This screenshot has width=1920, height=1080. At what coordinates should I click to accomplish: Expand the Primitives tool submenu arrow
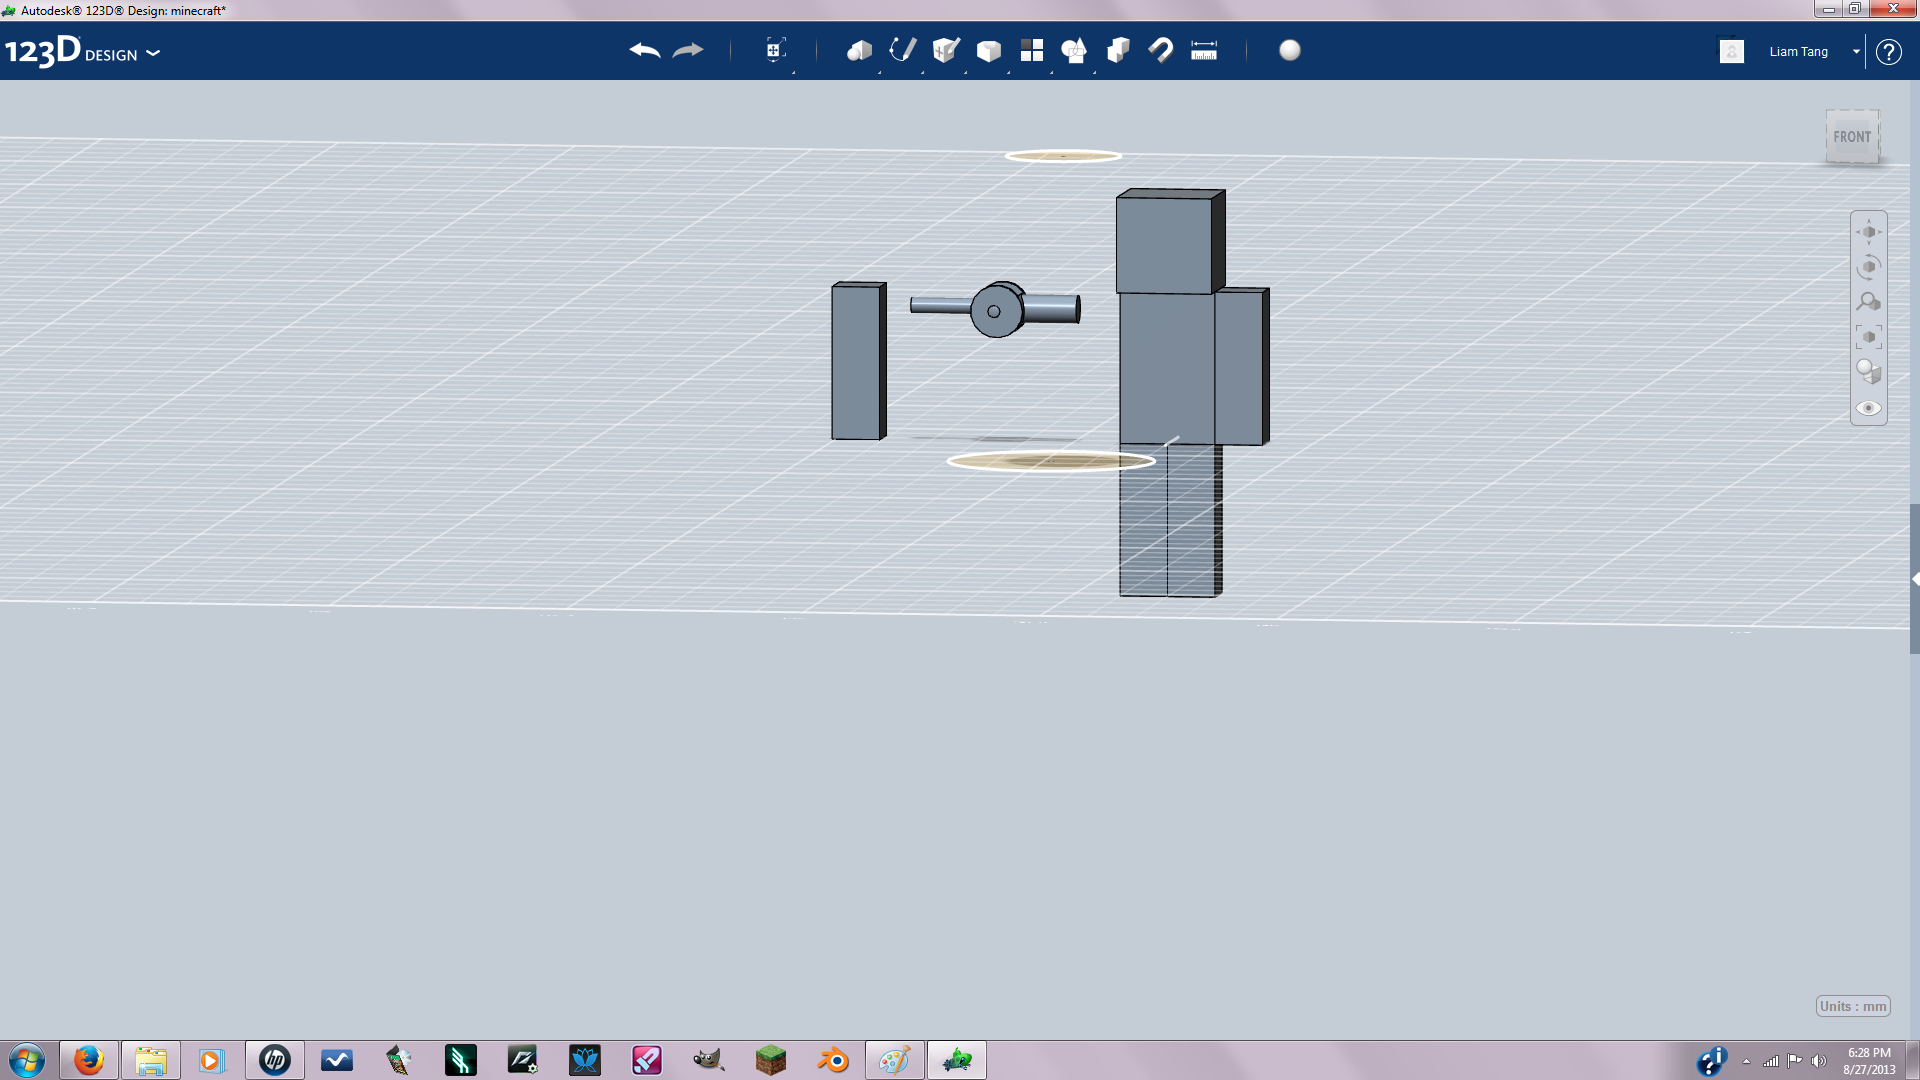[x=880, y=72]
